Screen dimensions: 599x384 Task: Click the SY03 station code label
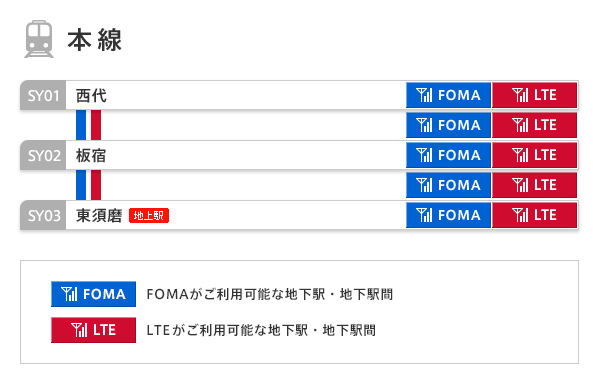[43, 215]
